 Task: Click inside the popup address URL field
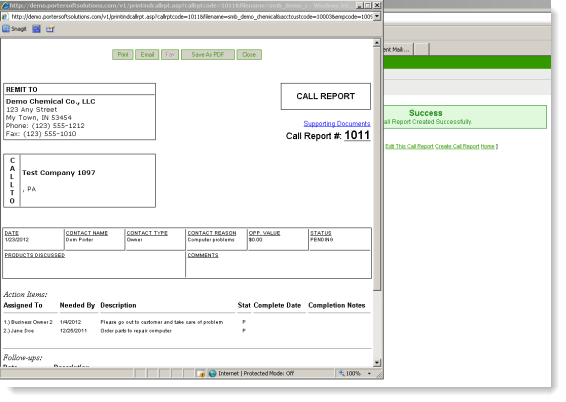(x=191, y=17)
